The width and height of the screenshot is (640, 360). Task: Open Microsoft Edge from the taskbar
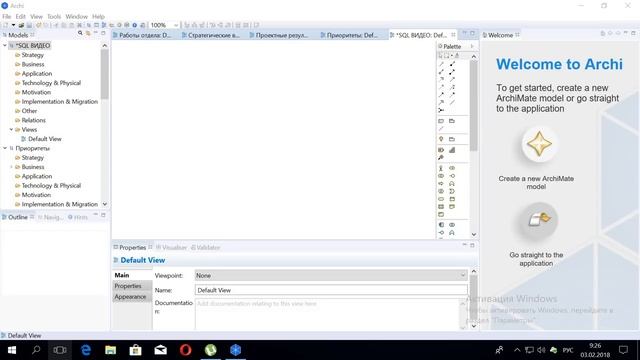[86, 350]
